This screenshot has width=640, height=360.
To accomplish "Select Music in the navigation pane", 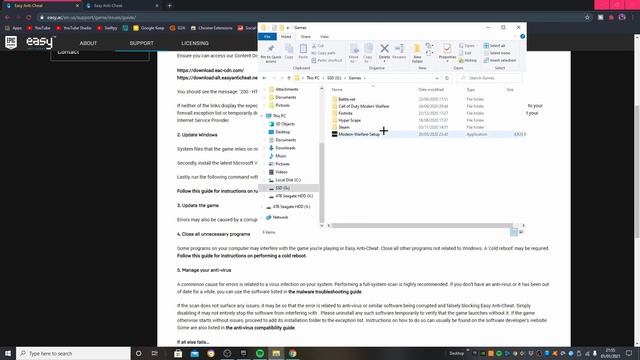I will point(280,156).
